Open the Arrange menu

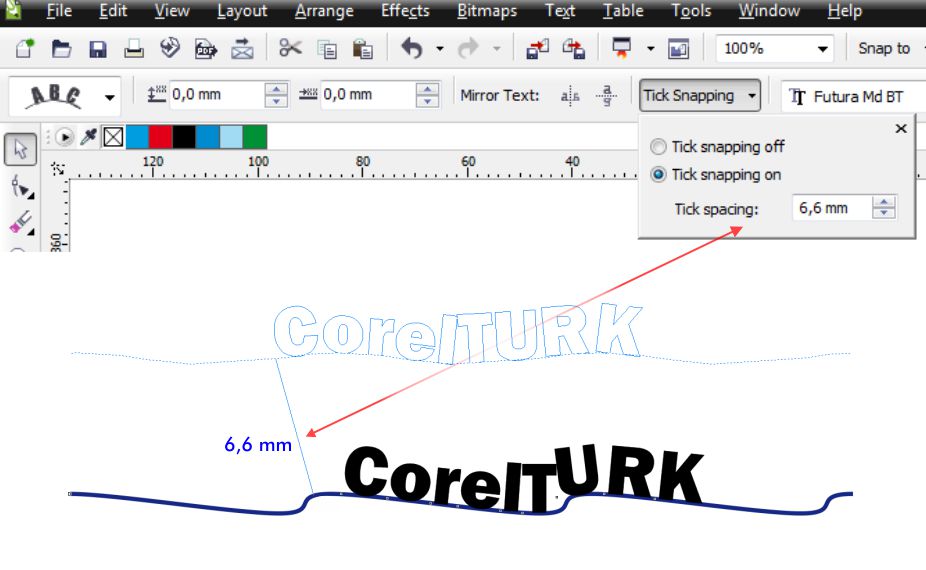pyautogui.click(x=324, y=11)
